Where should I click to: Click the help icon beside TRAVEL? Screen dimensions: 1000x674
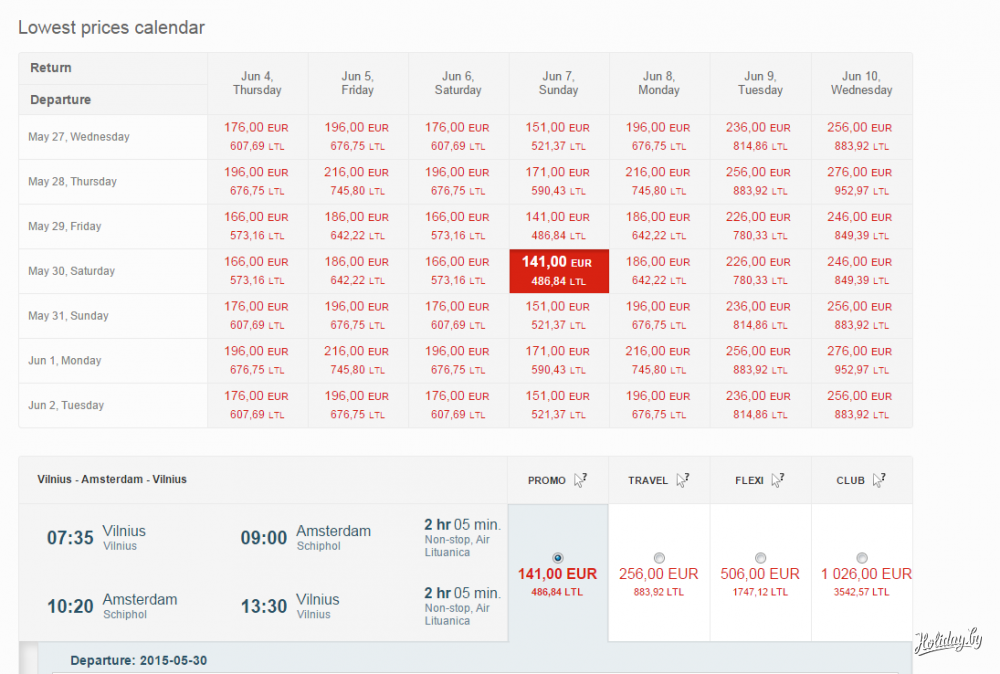682,480
